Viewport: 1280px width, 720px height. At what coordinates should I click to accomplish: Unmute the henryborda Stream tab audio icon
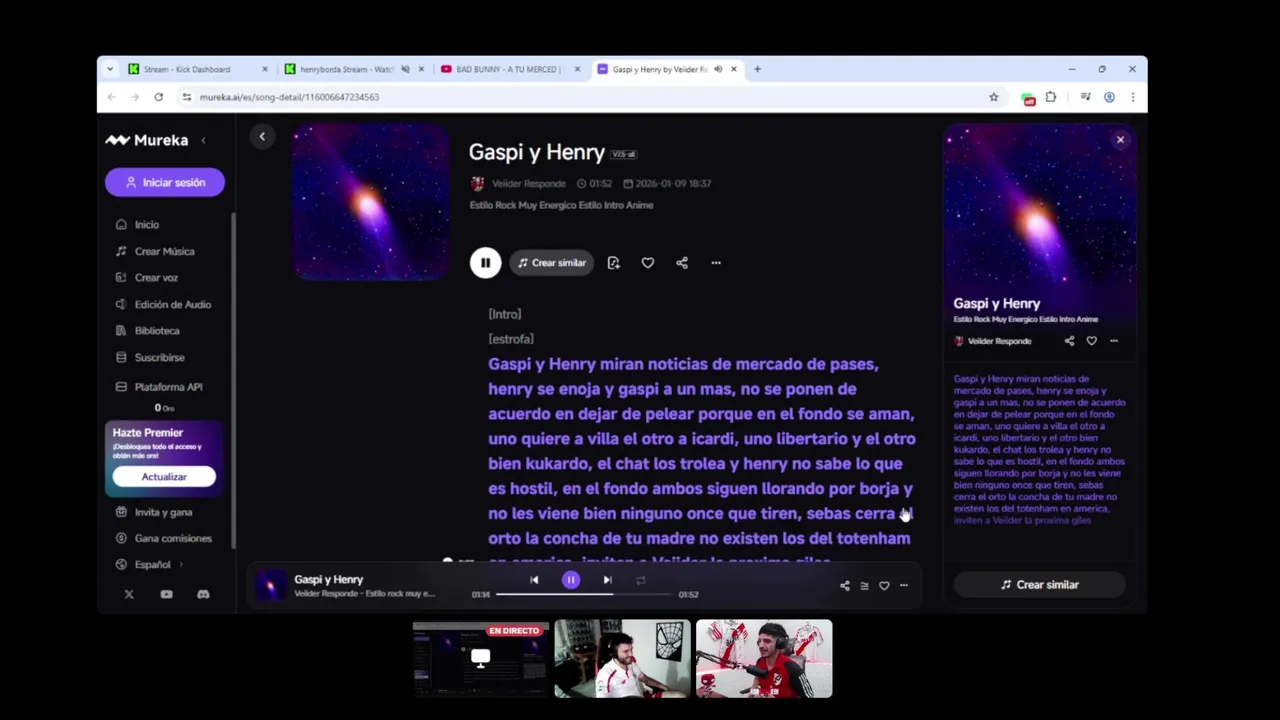click(x=405, y=69)
